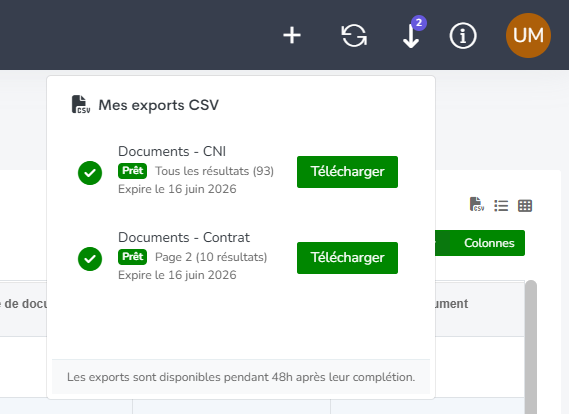Select the 'Documents - CNI' title
Viewport: 569px width, 414px height.
(x=172, y=151)
